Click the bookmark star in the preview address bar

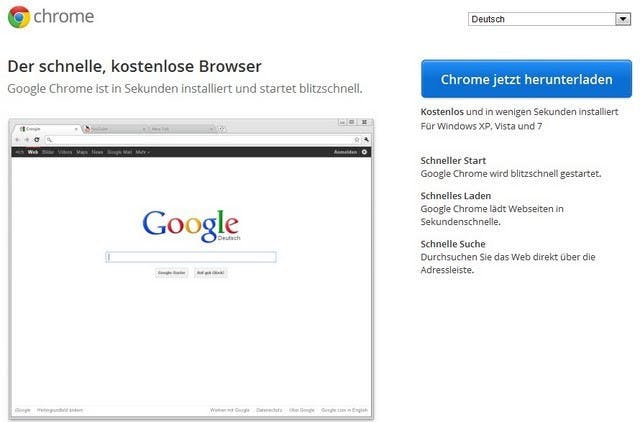(357, 140)
